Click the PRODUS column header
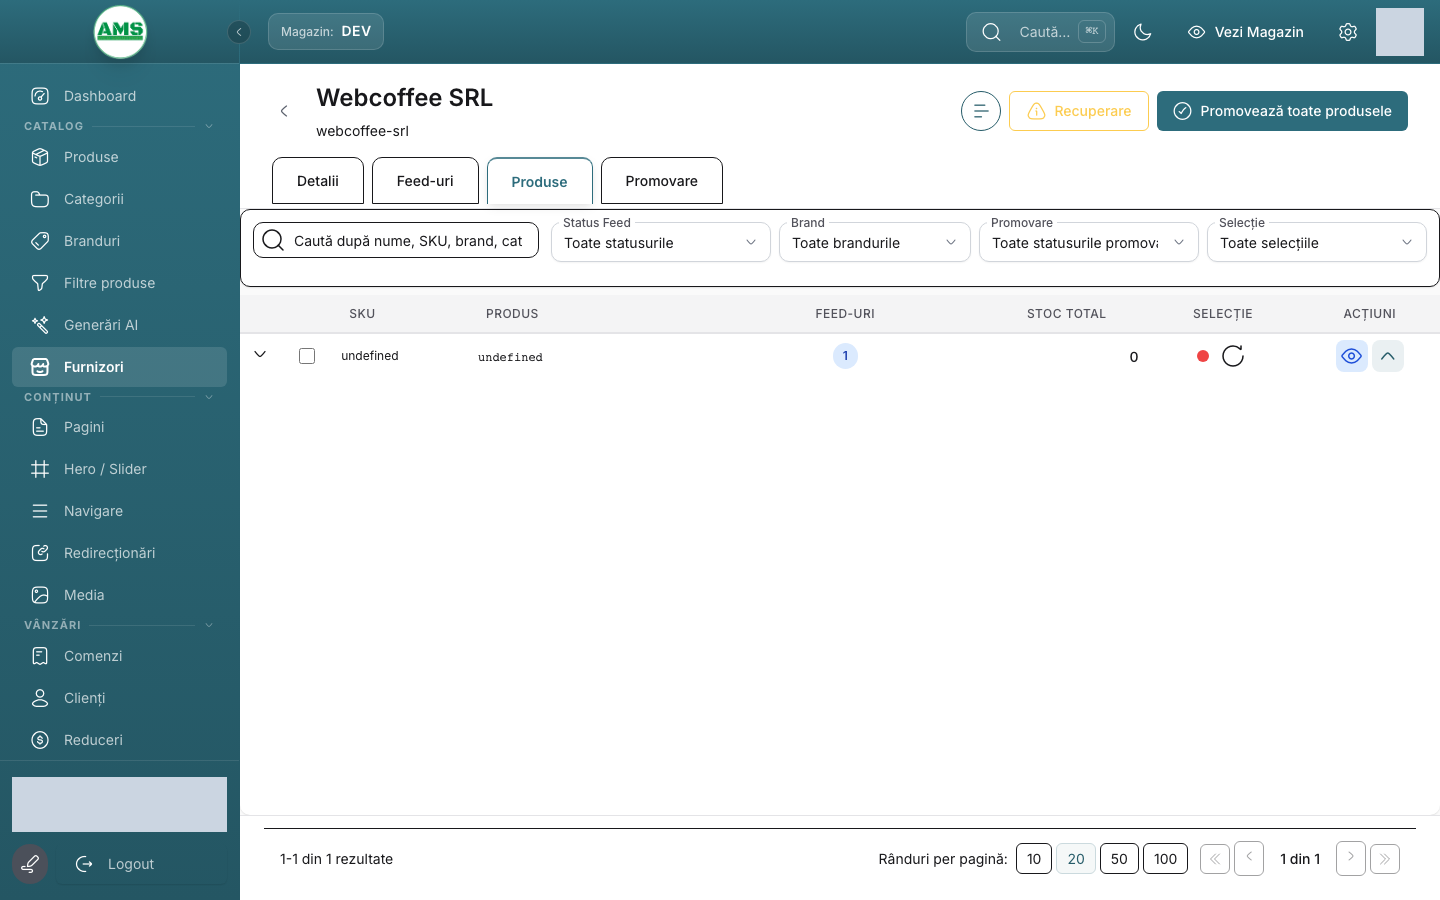 tap(512, 314)
